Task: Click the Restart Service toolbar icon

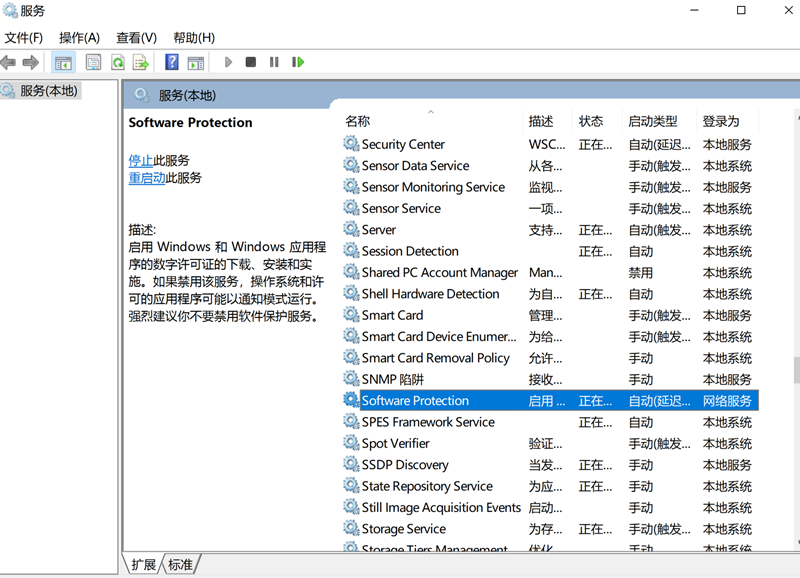Action: [x=297, y=62]
